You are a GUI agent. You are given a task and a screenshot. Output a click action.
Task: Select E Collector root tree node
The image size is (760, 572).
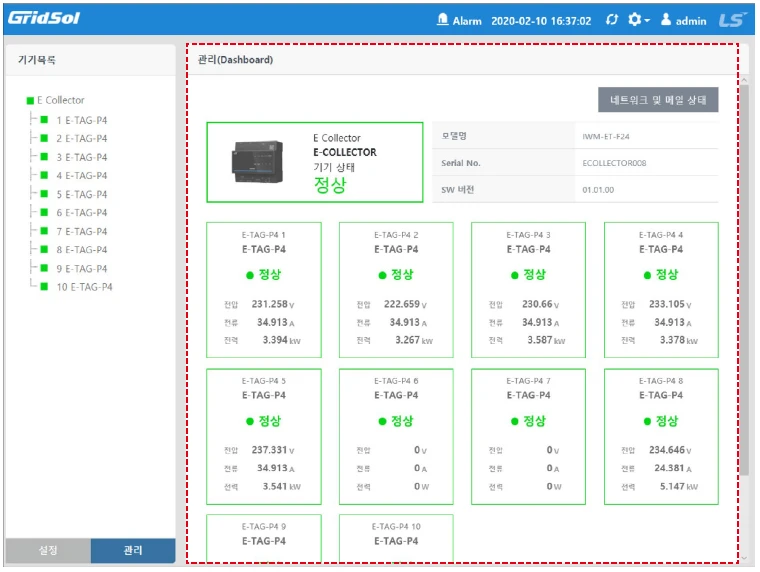point(61,100)
